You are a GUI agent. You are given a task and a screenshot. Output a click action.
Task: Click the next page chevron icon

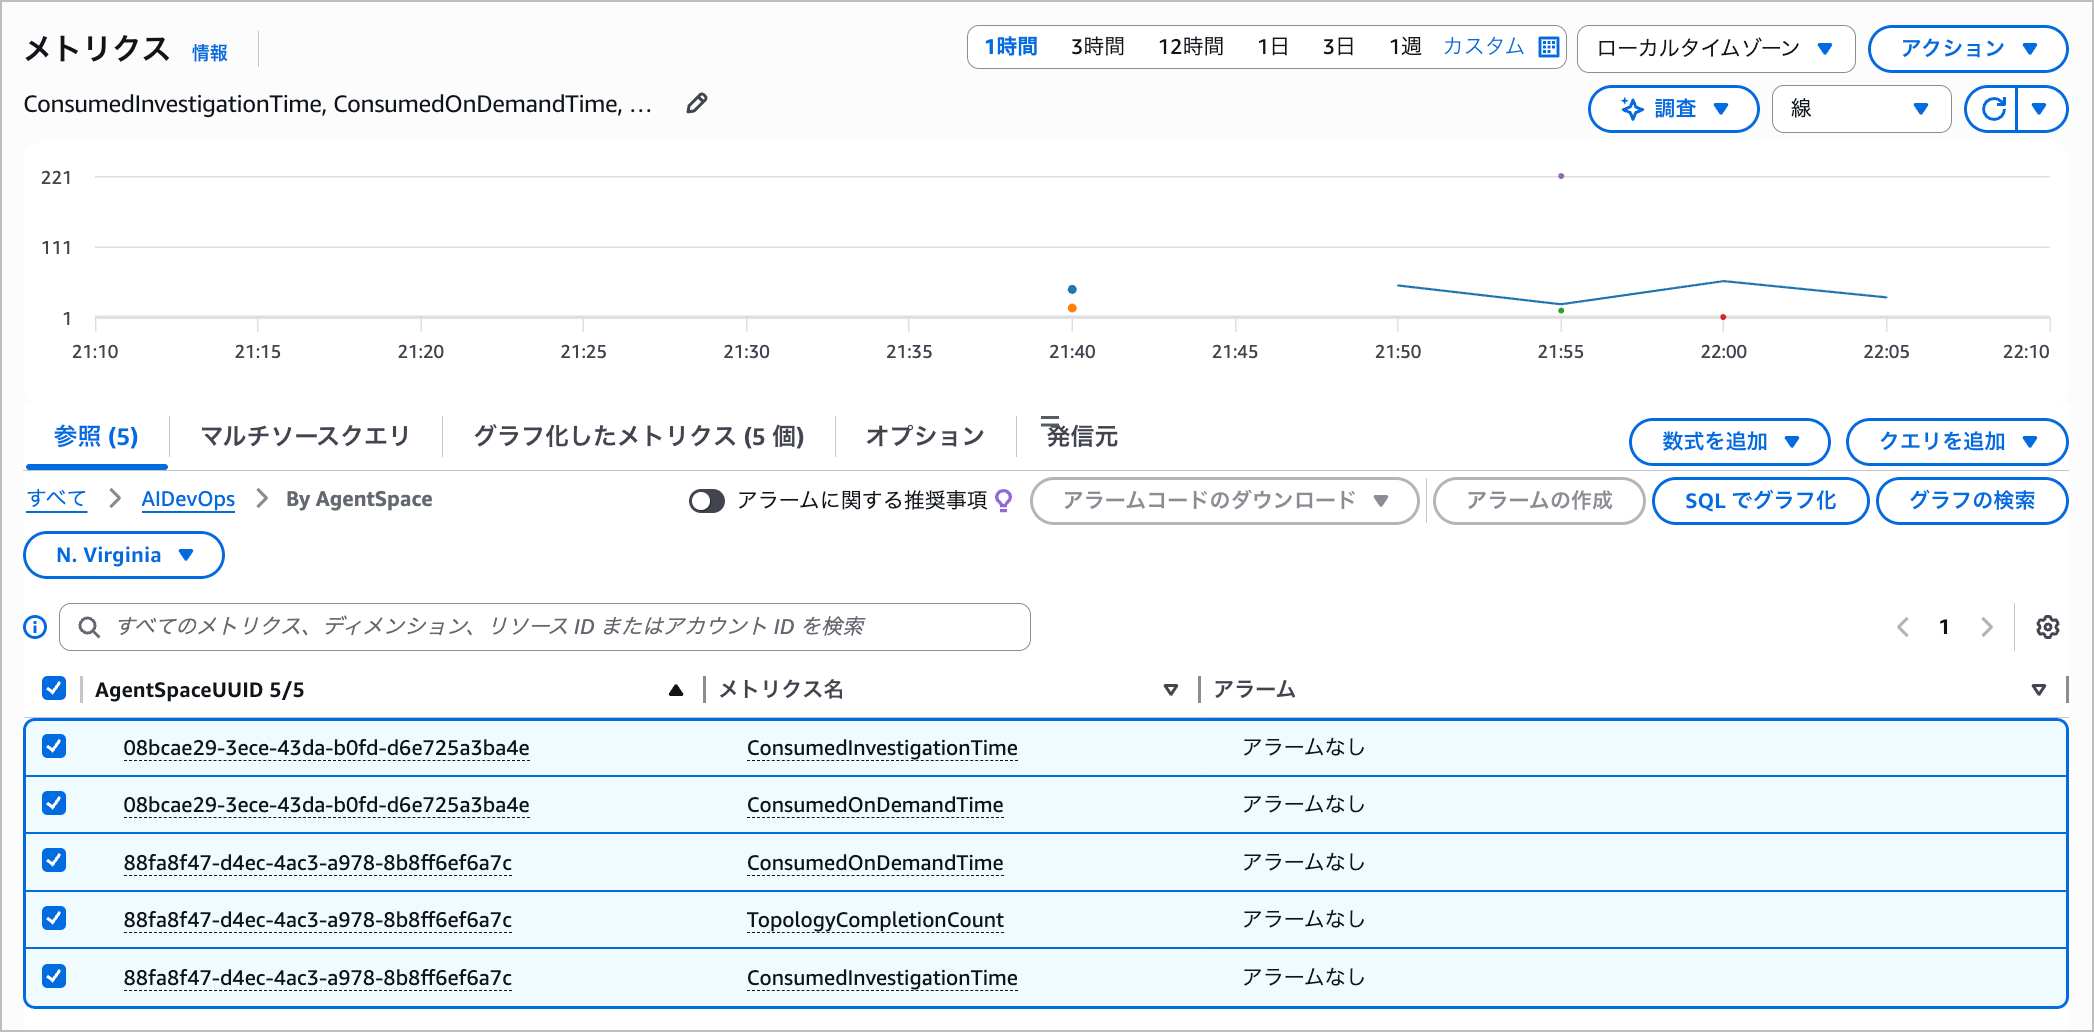point(1987,627)
